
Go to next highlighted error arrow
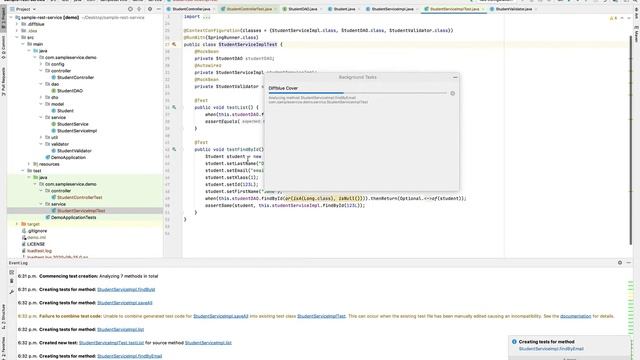pyautogui.click(x=628, y=18)
